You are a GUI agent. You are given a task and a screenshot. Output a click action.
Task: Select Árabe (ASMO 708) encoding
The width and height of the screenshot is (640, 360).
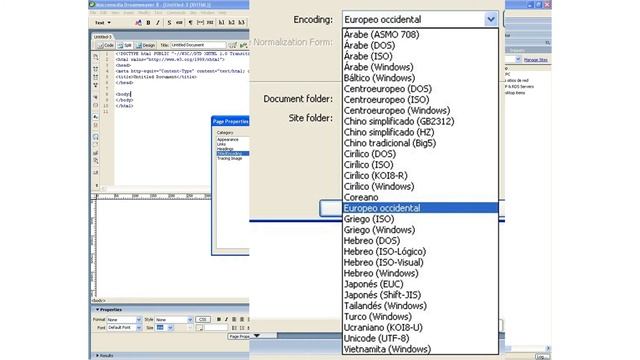point(420,35)
